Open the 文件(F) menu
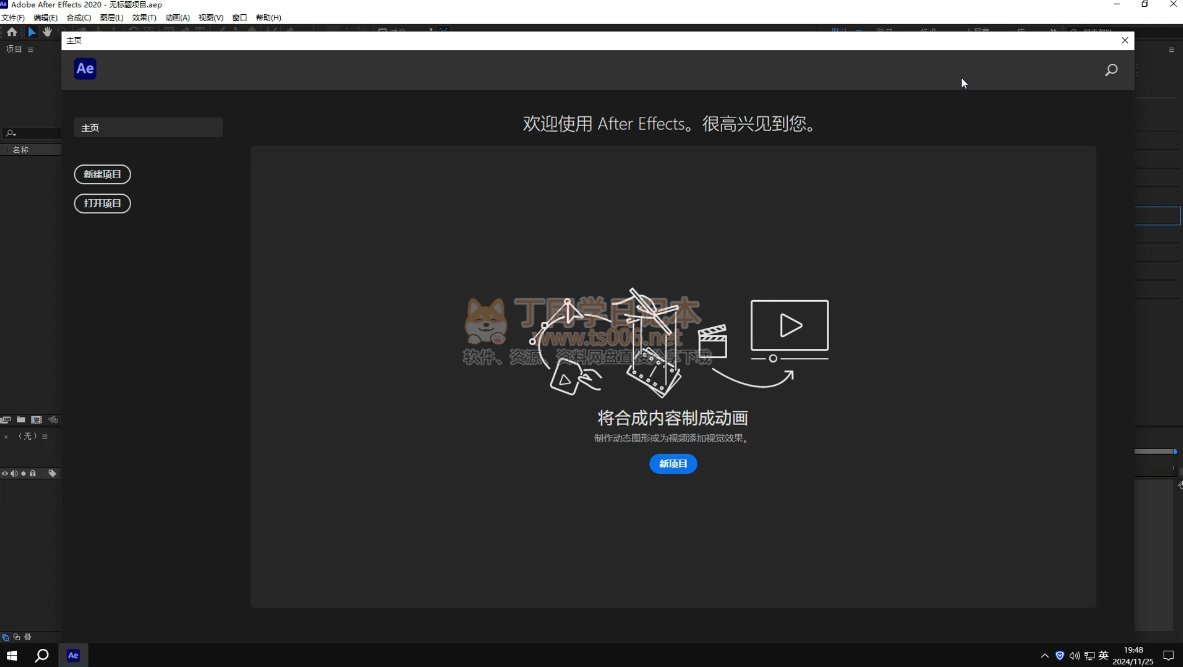This screenshot has height=667, width=1183. 13,18
